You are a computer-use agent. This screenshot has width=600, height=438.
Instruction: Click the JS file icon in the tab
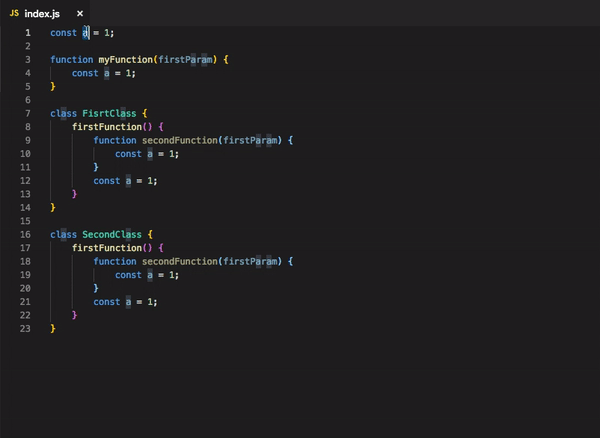(14, 11)
